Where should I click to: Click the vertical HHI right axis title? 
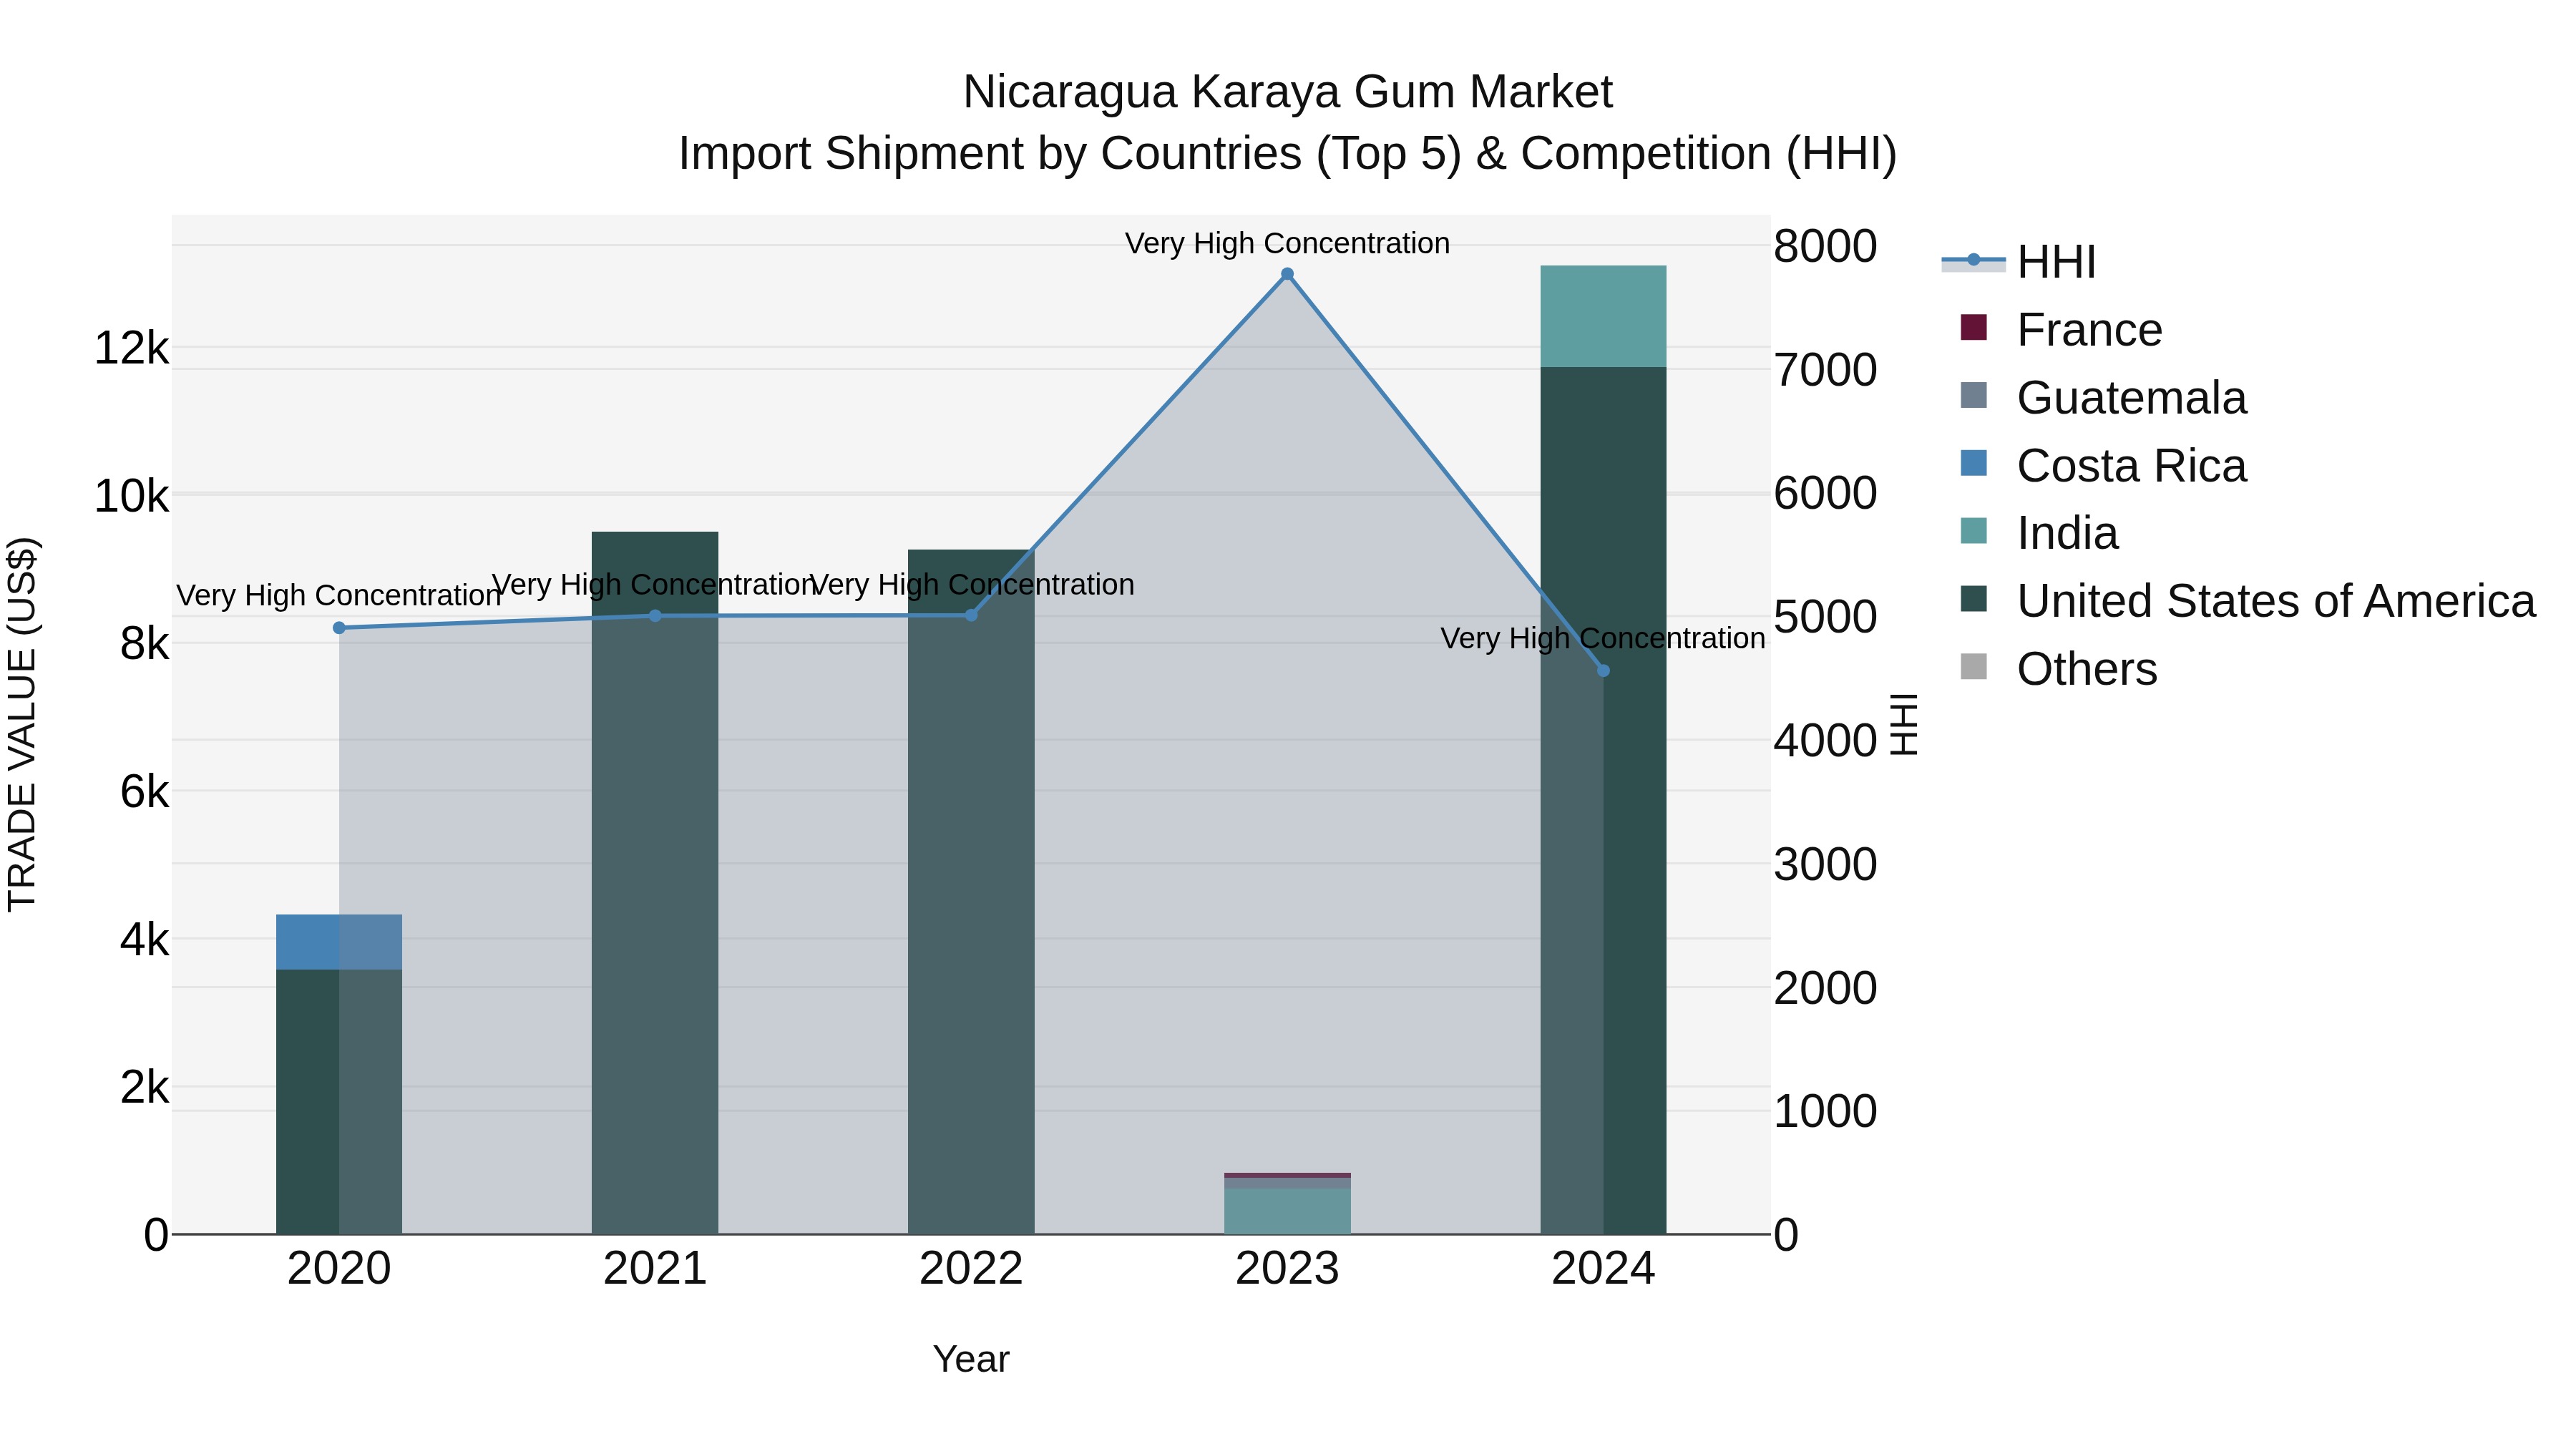click(1904, 725)
